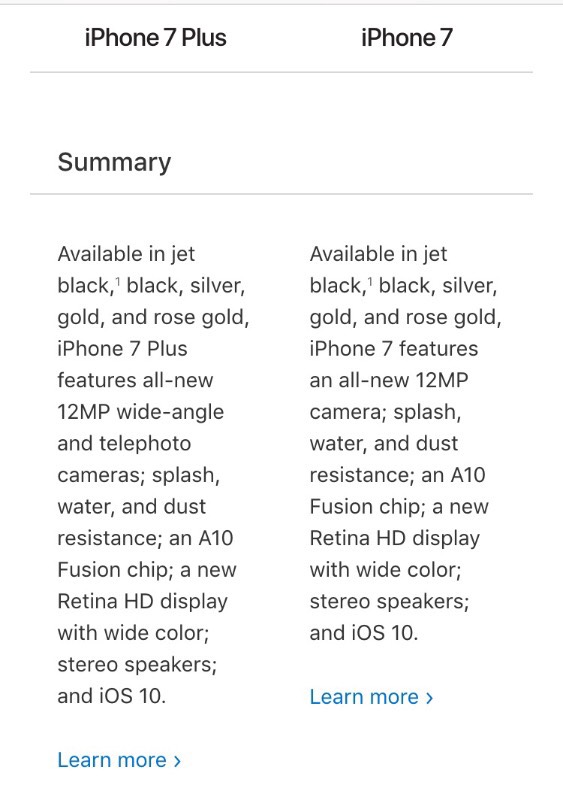Click "an all-new 12MP" line in iPhone 7 summary

click(389, 380)
